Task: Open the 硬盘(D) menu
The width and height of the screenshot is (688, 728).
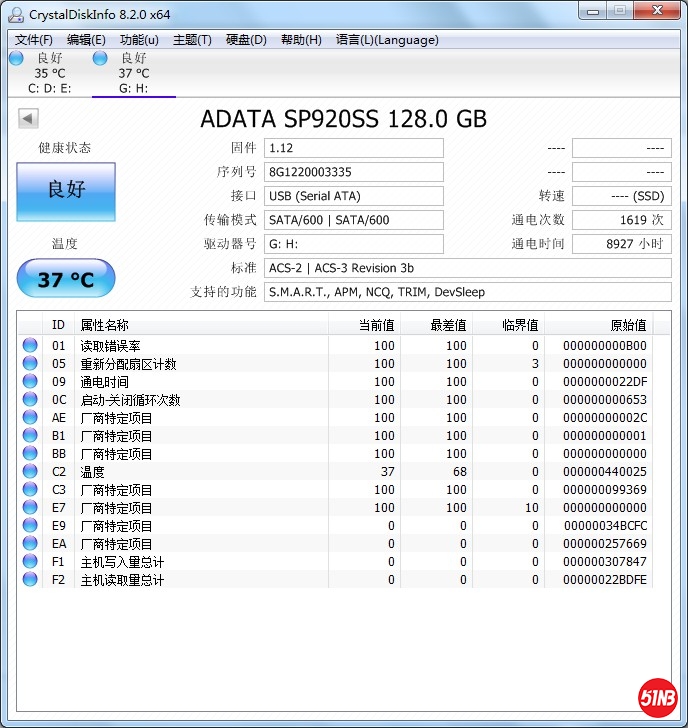Action: [246, 40]
